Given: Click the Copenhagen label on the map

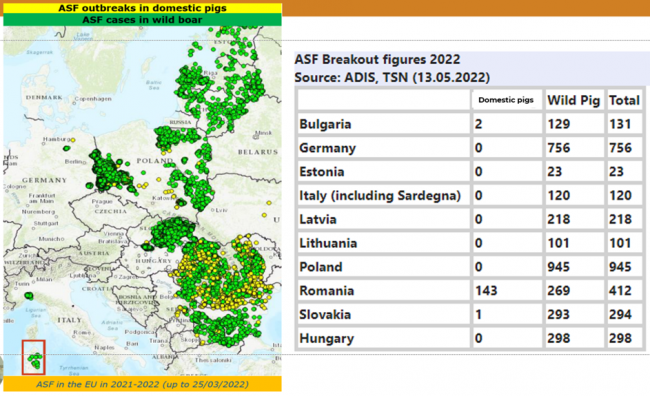Looking at the screenshot, I should click(93, 99).
